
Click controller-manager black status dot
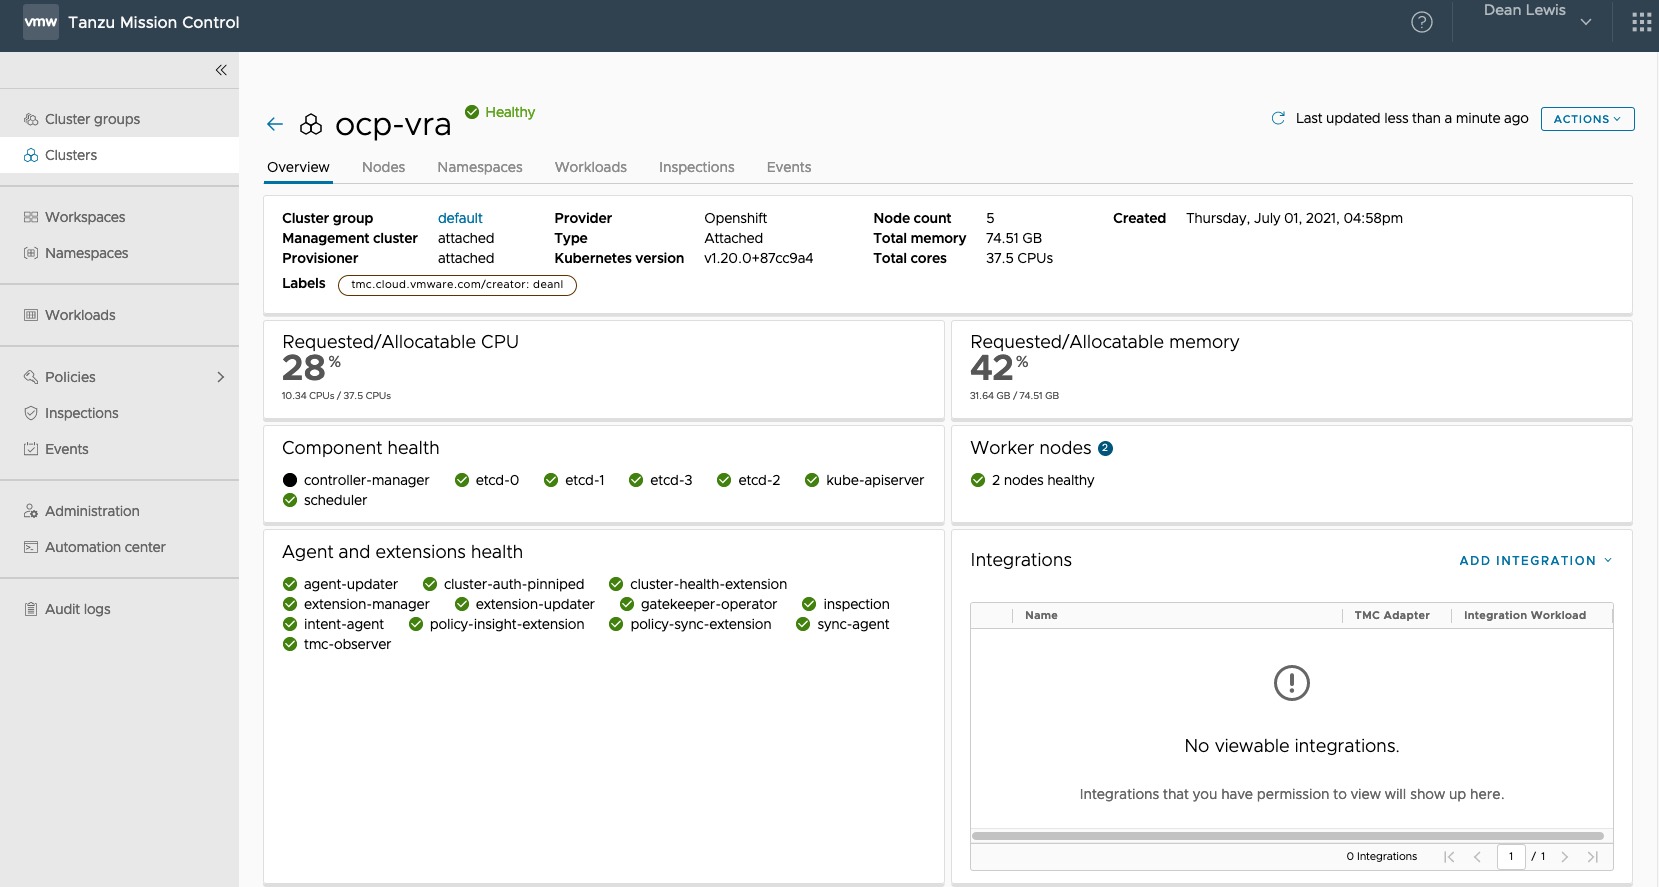(x=290, y=480)
